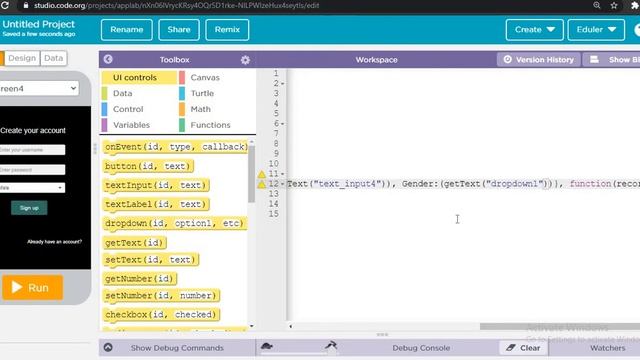
Task: Zoom page using magnifier icon in address bar
Action: point(597,5)
